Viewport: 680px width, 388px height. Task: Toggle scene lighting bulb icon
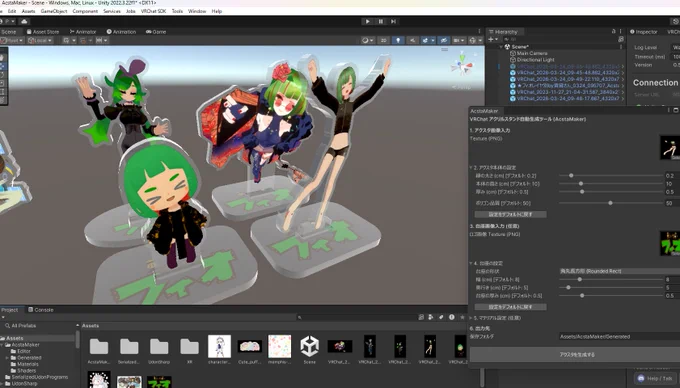(398, 40)
